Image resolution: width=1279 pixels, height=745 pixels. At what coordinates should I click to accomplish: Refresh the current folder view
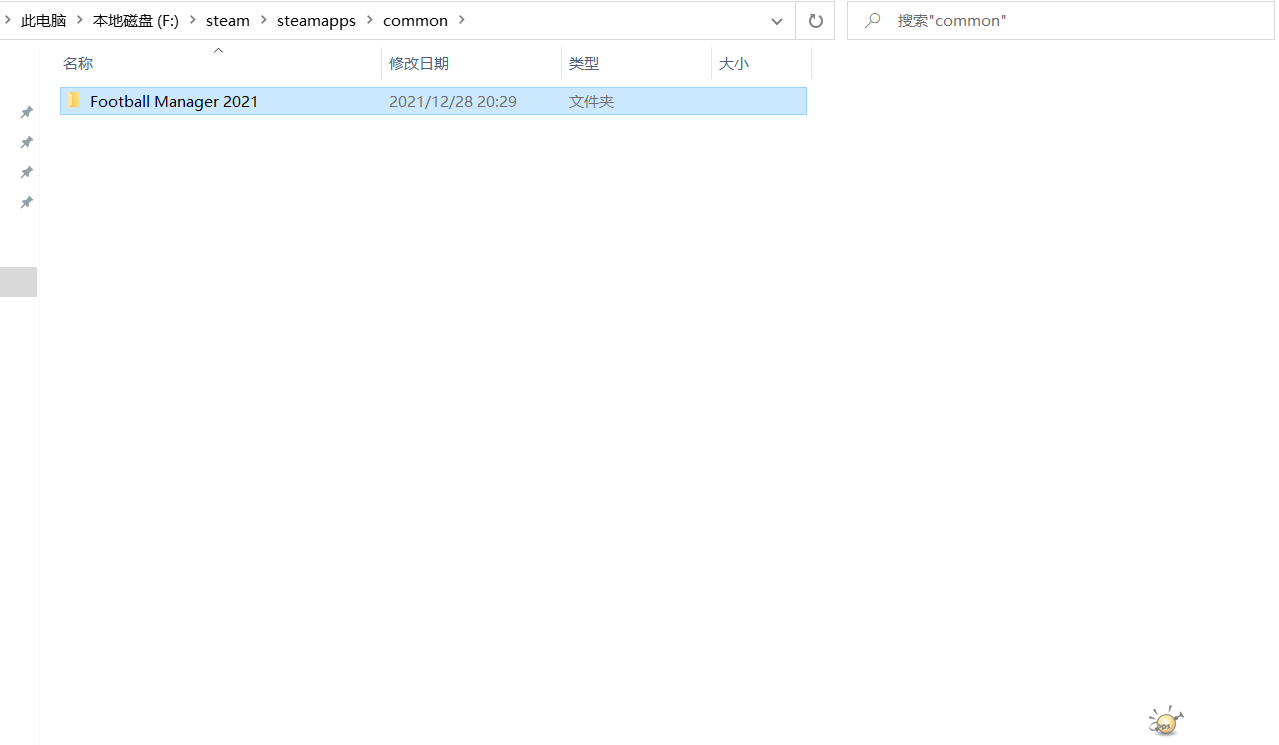pyautogui.click(x=815, y=21)
